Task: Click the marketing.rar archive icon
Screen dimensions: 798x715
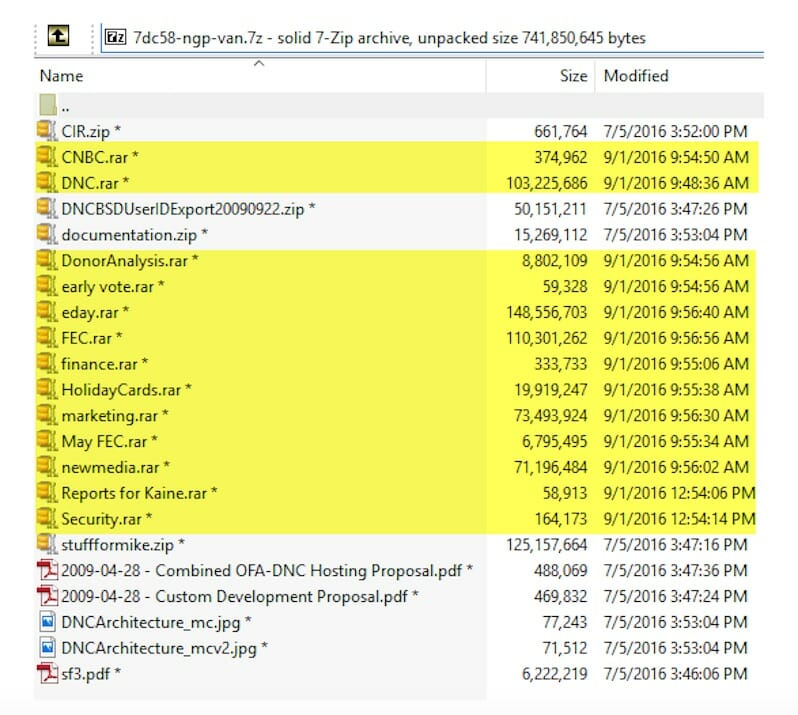Action: tap(47, 416)
